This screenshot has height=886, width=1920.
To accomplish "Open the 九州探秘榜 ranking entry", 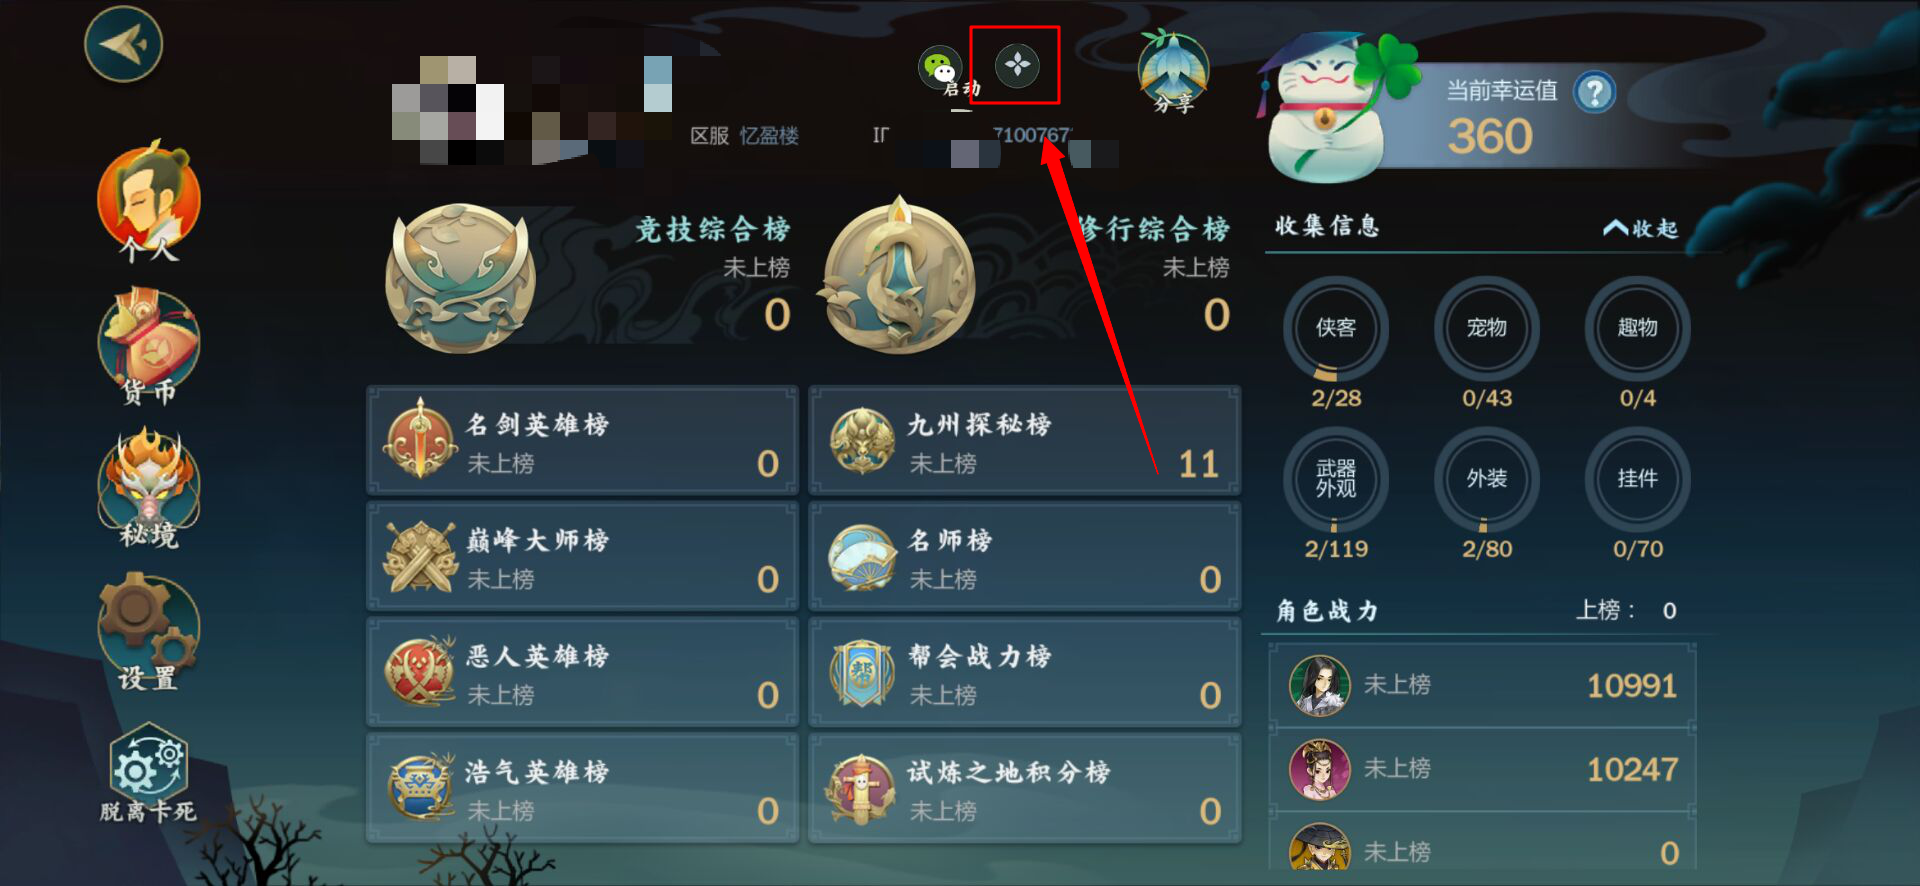I will [1024, 441].
